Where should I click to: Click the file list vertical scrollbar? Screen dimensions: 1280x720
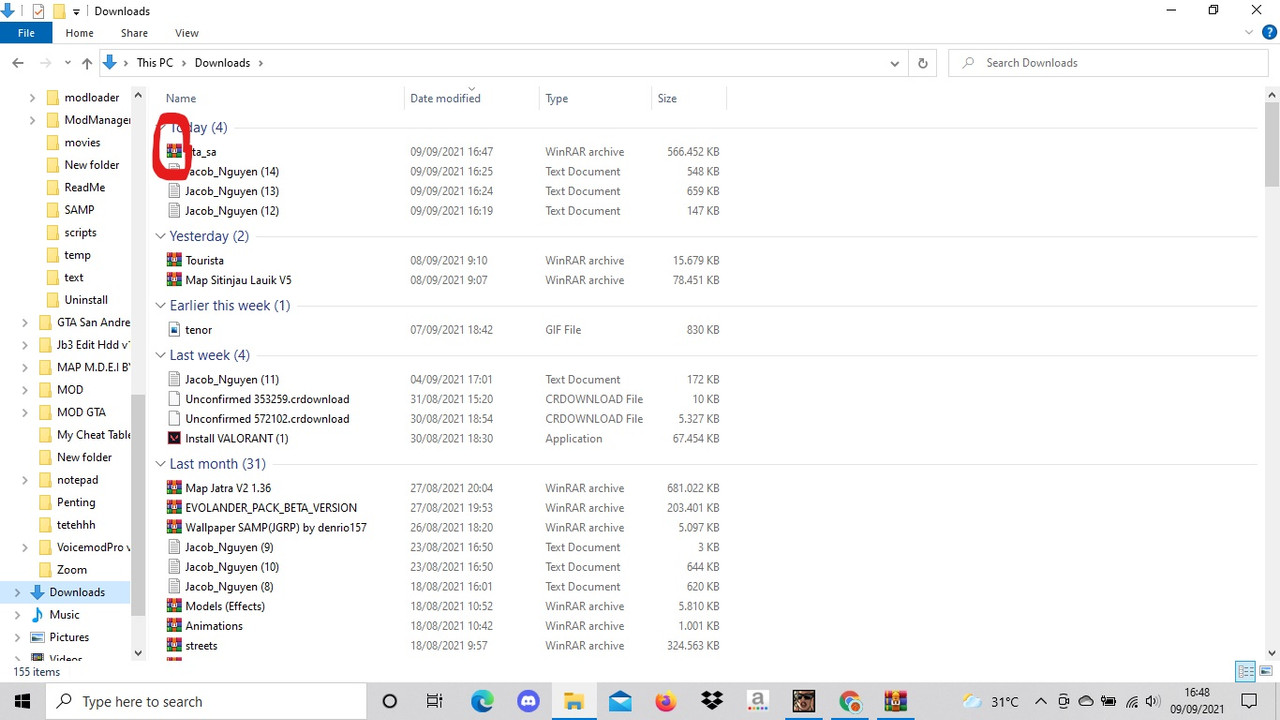(x=1272, y=145)
